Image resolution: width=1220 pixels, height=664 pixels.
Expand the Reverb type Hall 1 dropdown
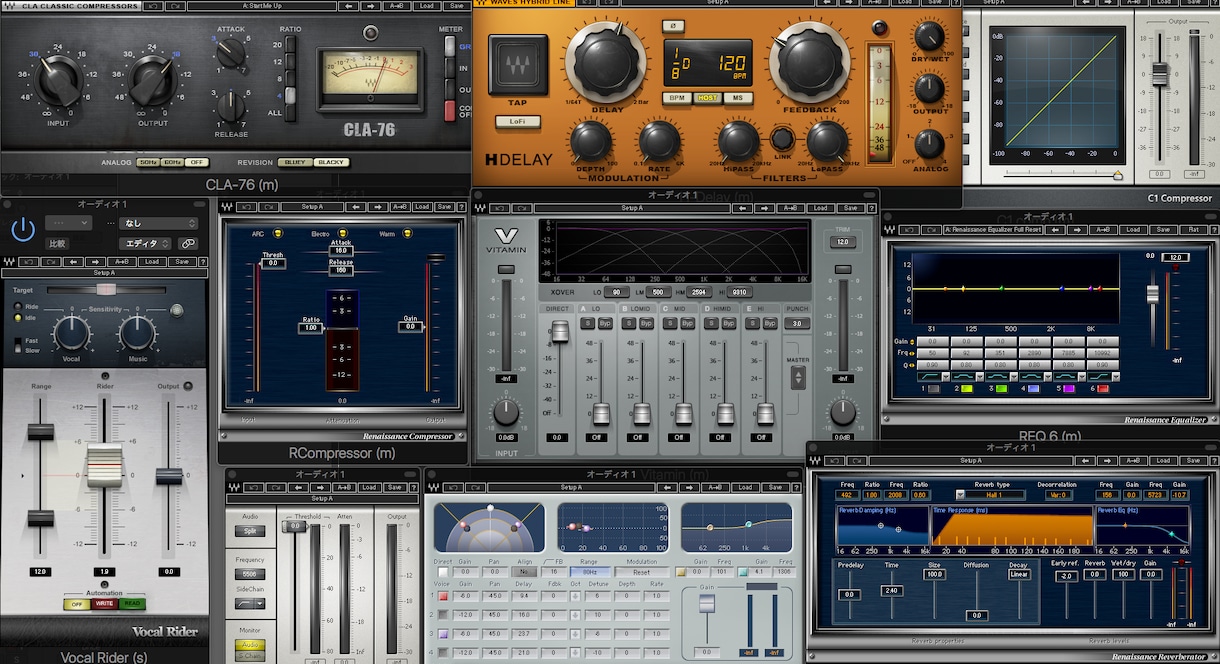pos(990,495)
